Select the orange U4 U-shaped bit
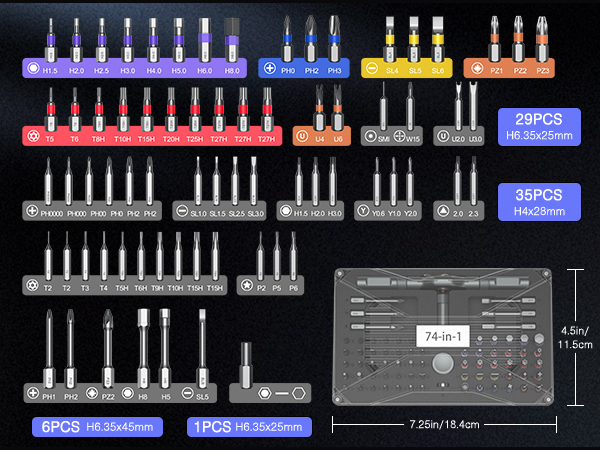The image size is (600, 450). (x=340, y=112)
